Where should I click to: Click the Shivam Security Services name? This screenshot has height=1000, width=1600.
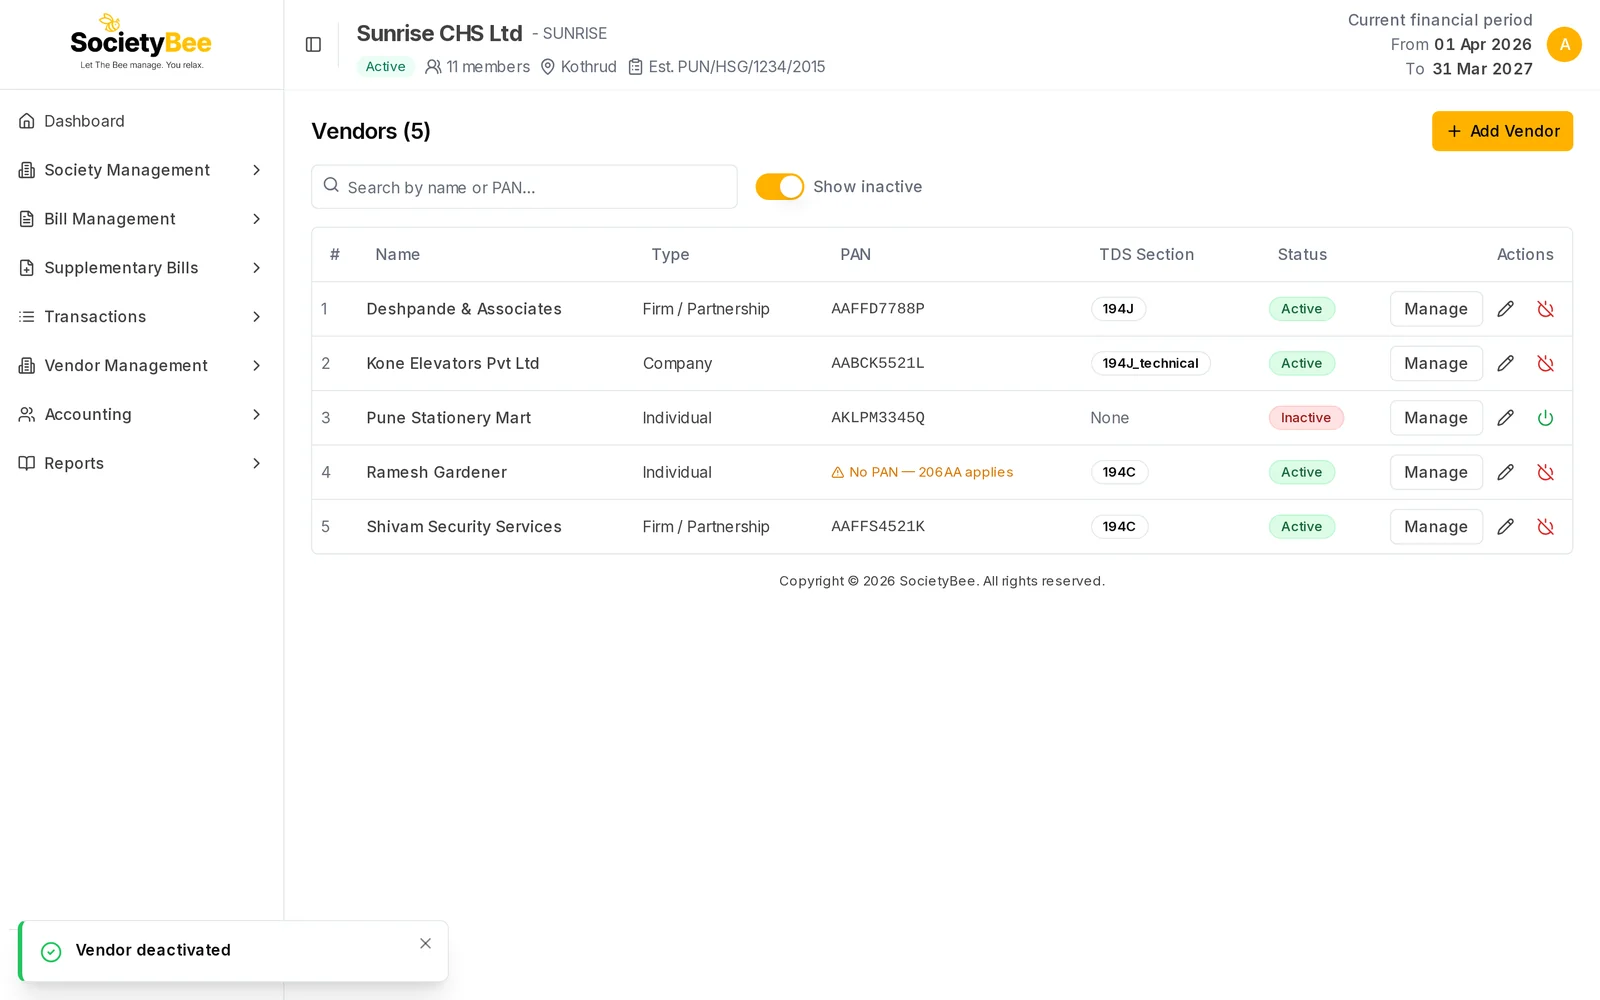(x=464, y=527)
